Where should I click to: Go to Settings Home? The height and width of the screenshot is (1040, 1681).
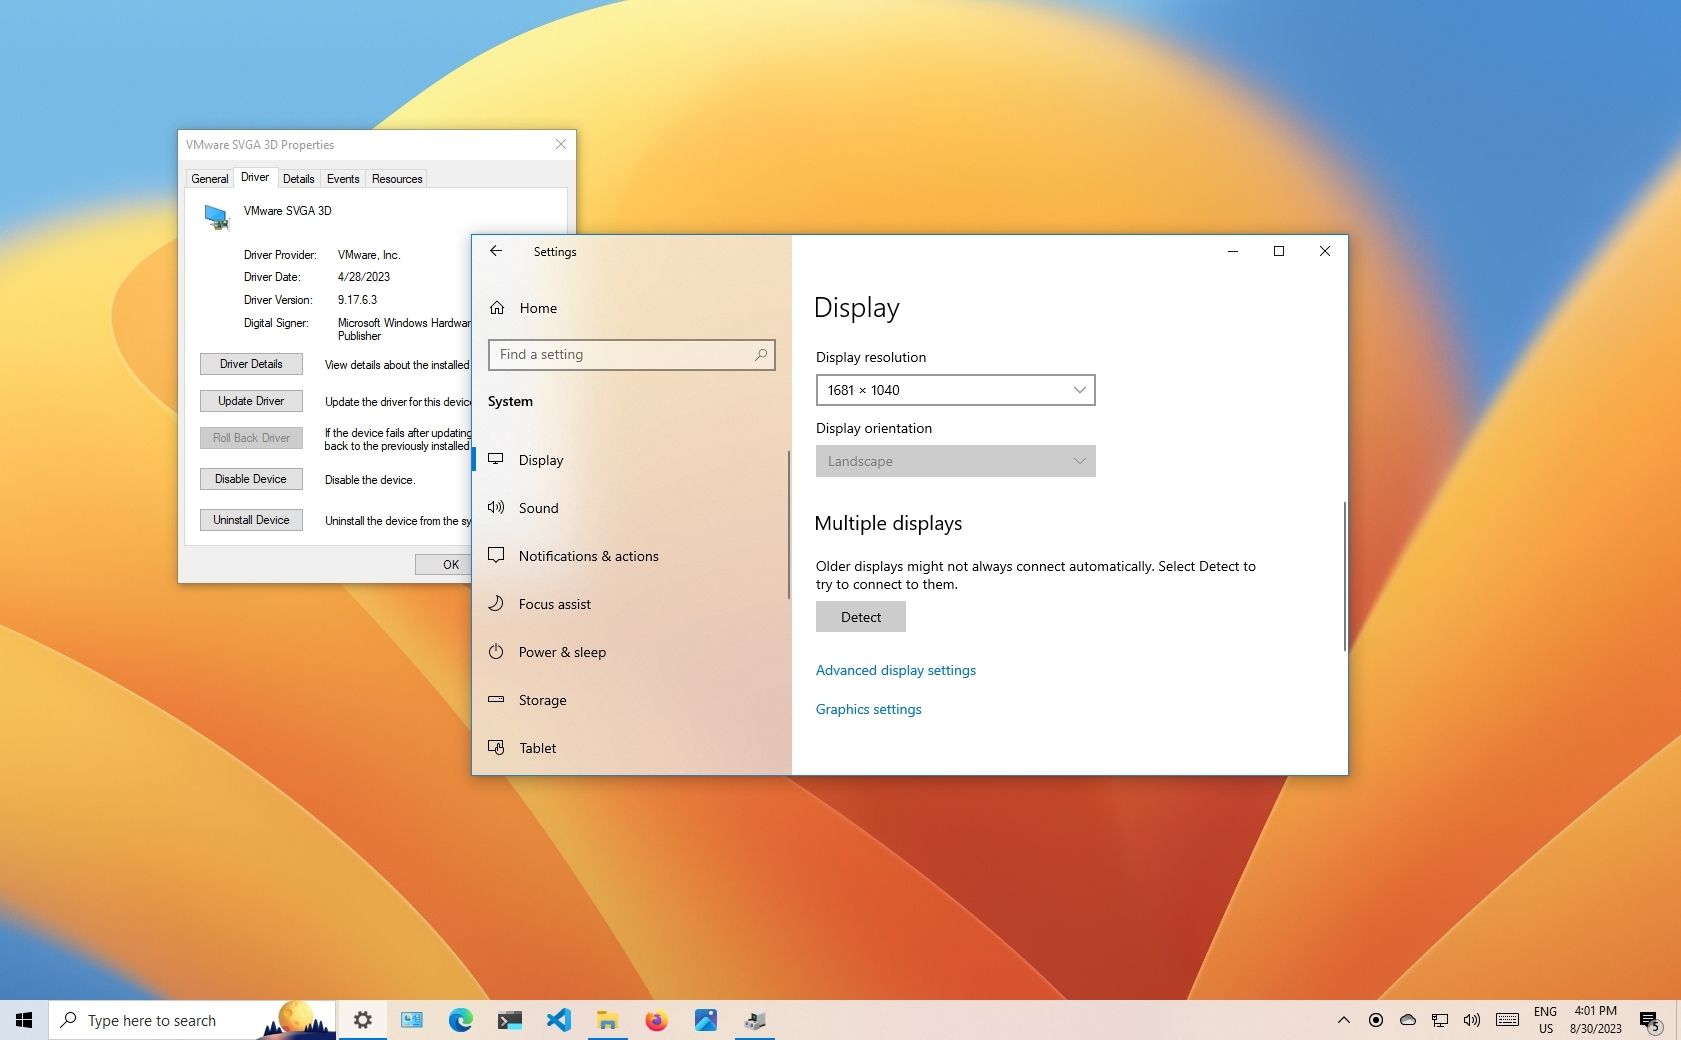click(537, 308)
